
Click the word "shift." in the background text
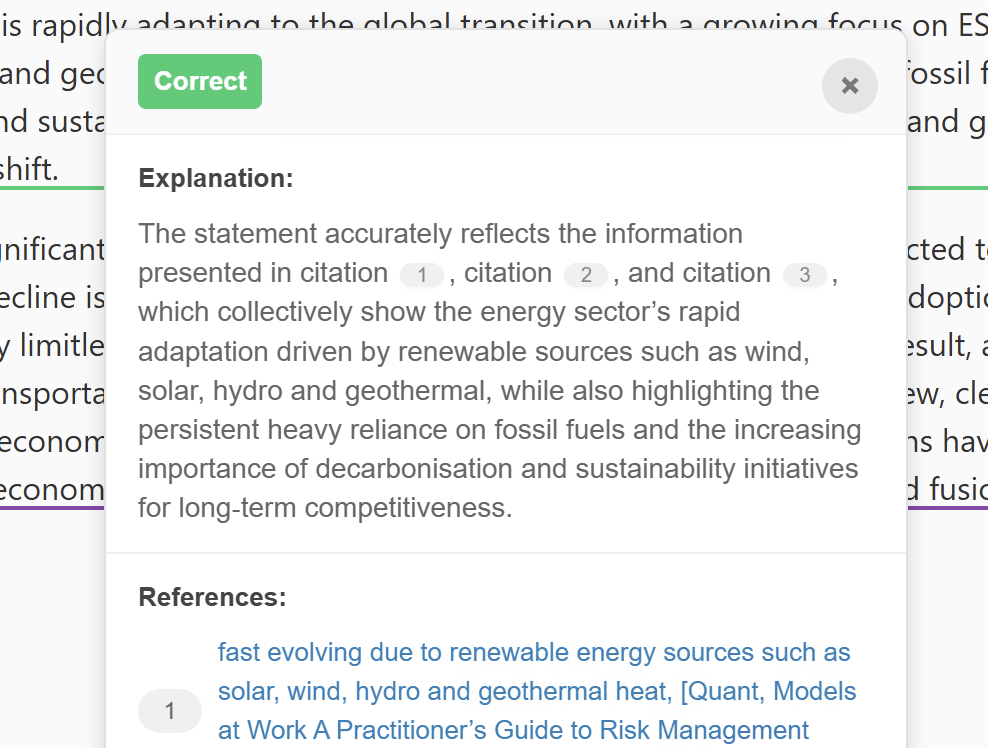tap(30, 169)
